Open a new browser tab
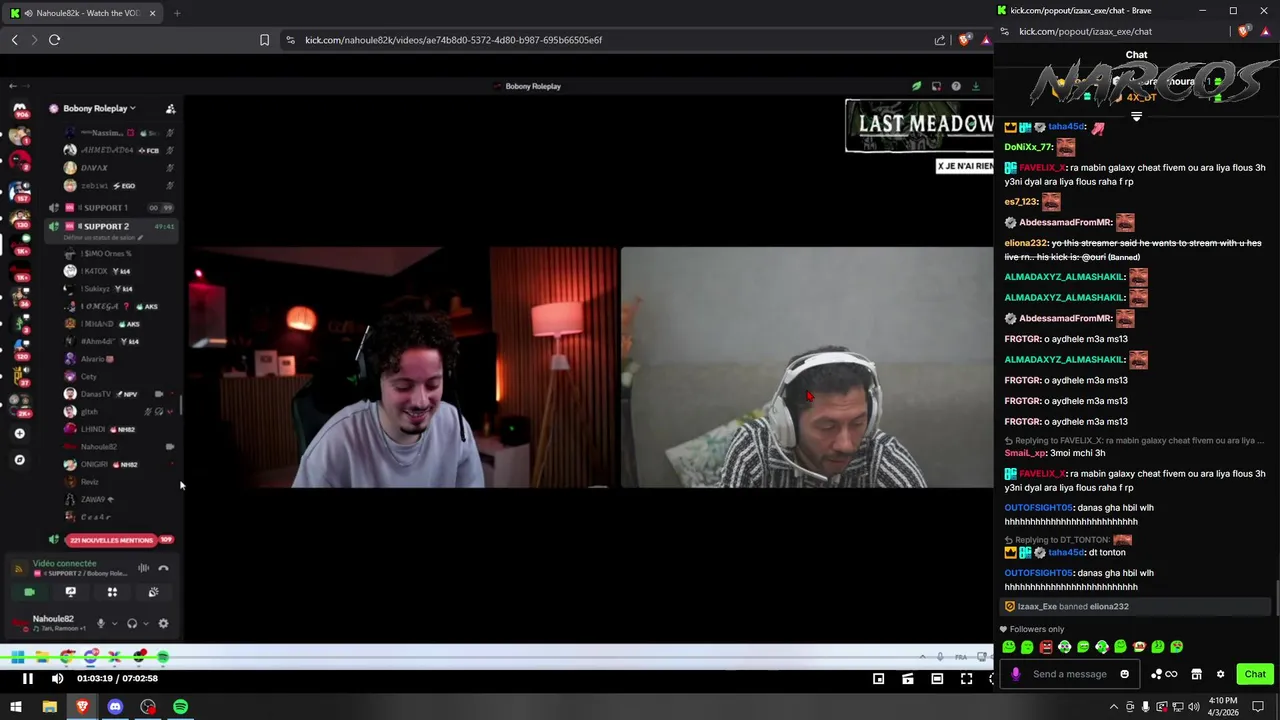The width and height of the screenshot is (1280, 720). tap(176, 13)
